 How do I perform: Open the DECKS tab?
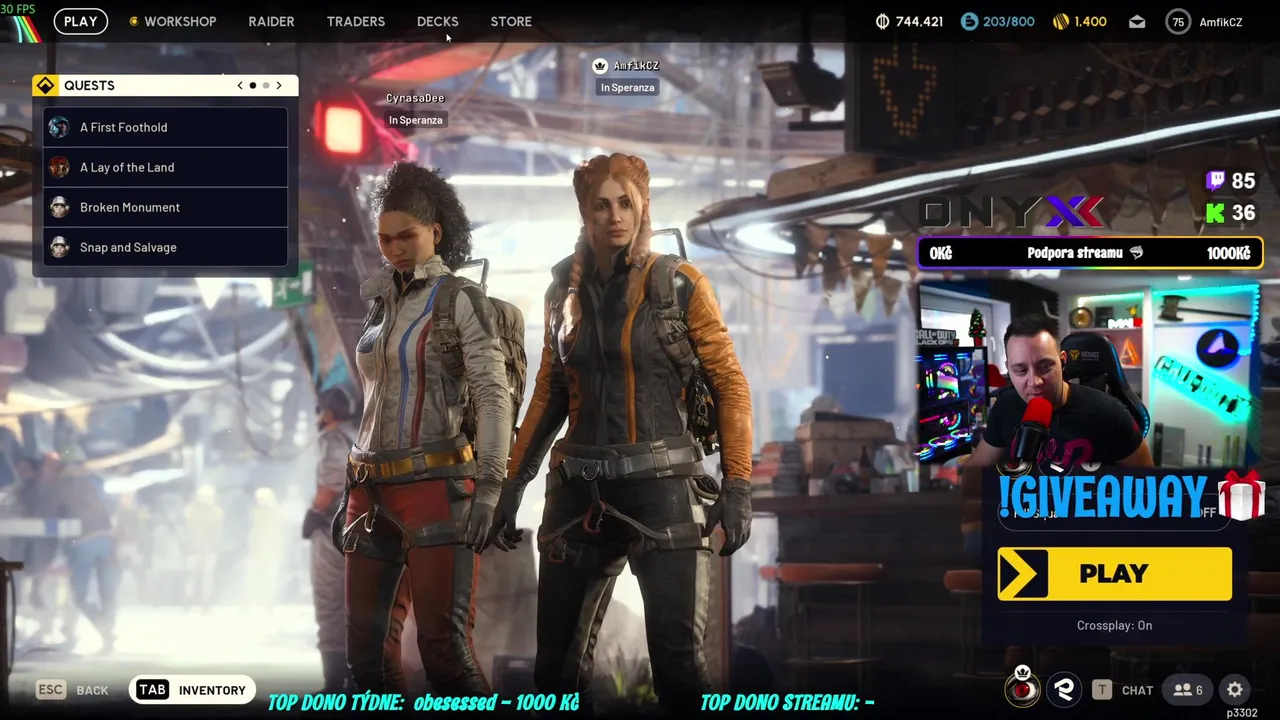[x=437, y=21]
